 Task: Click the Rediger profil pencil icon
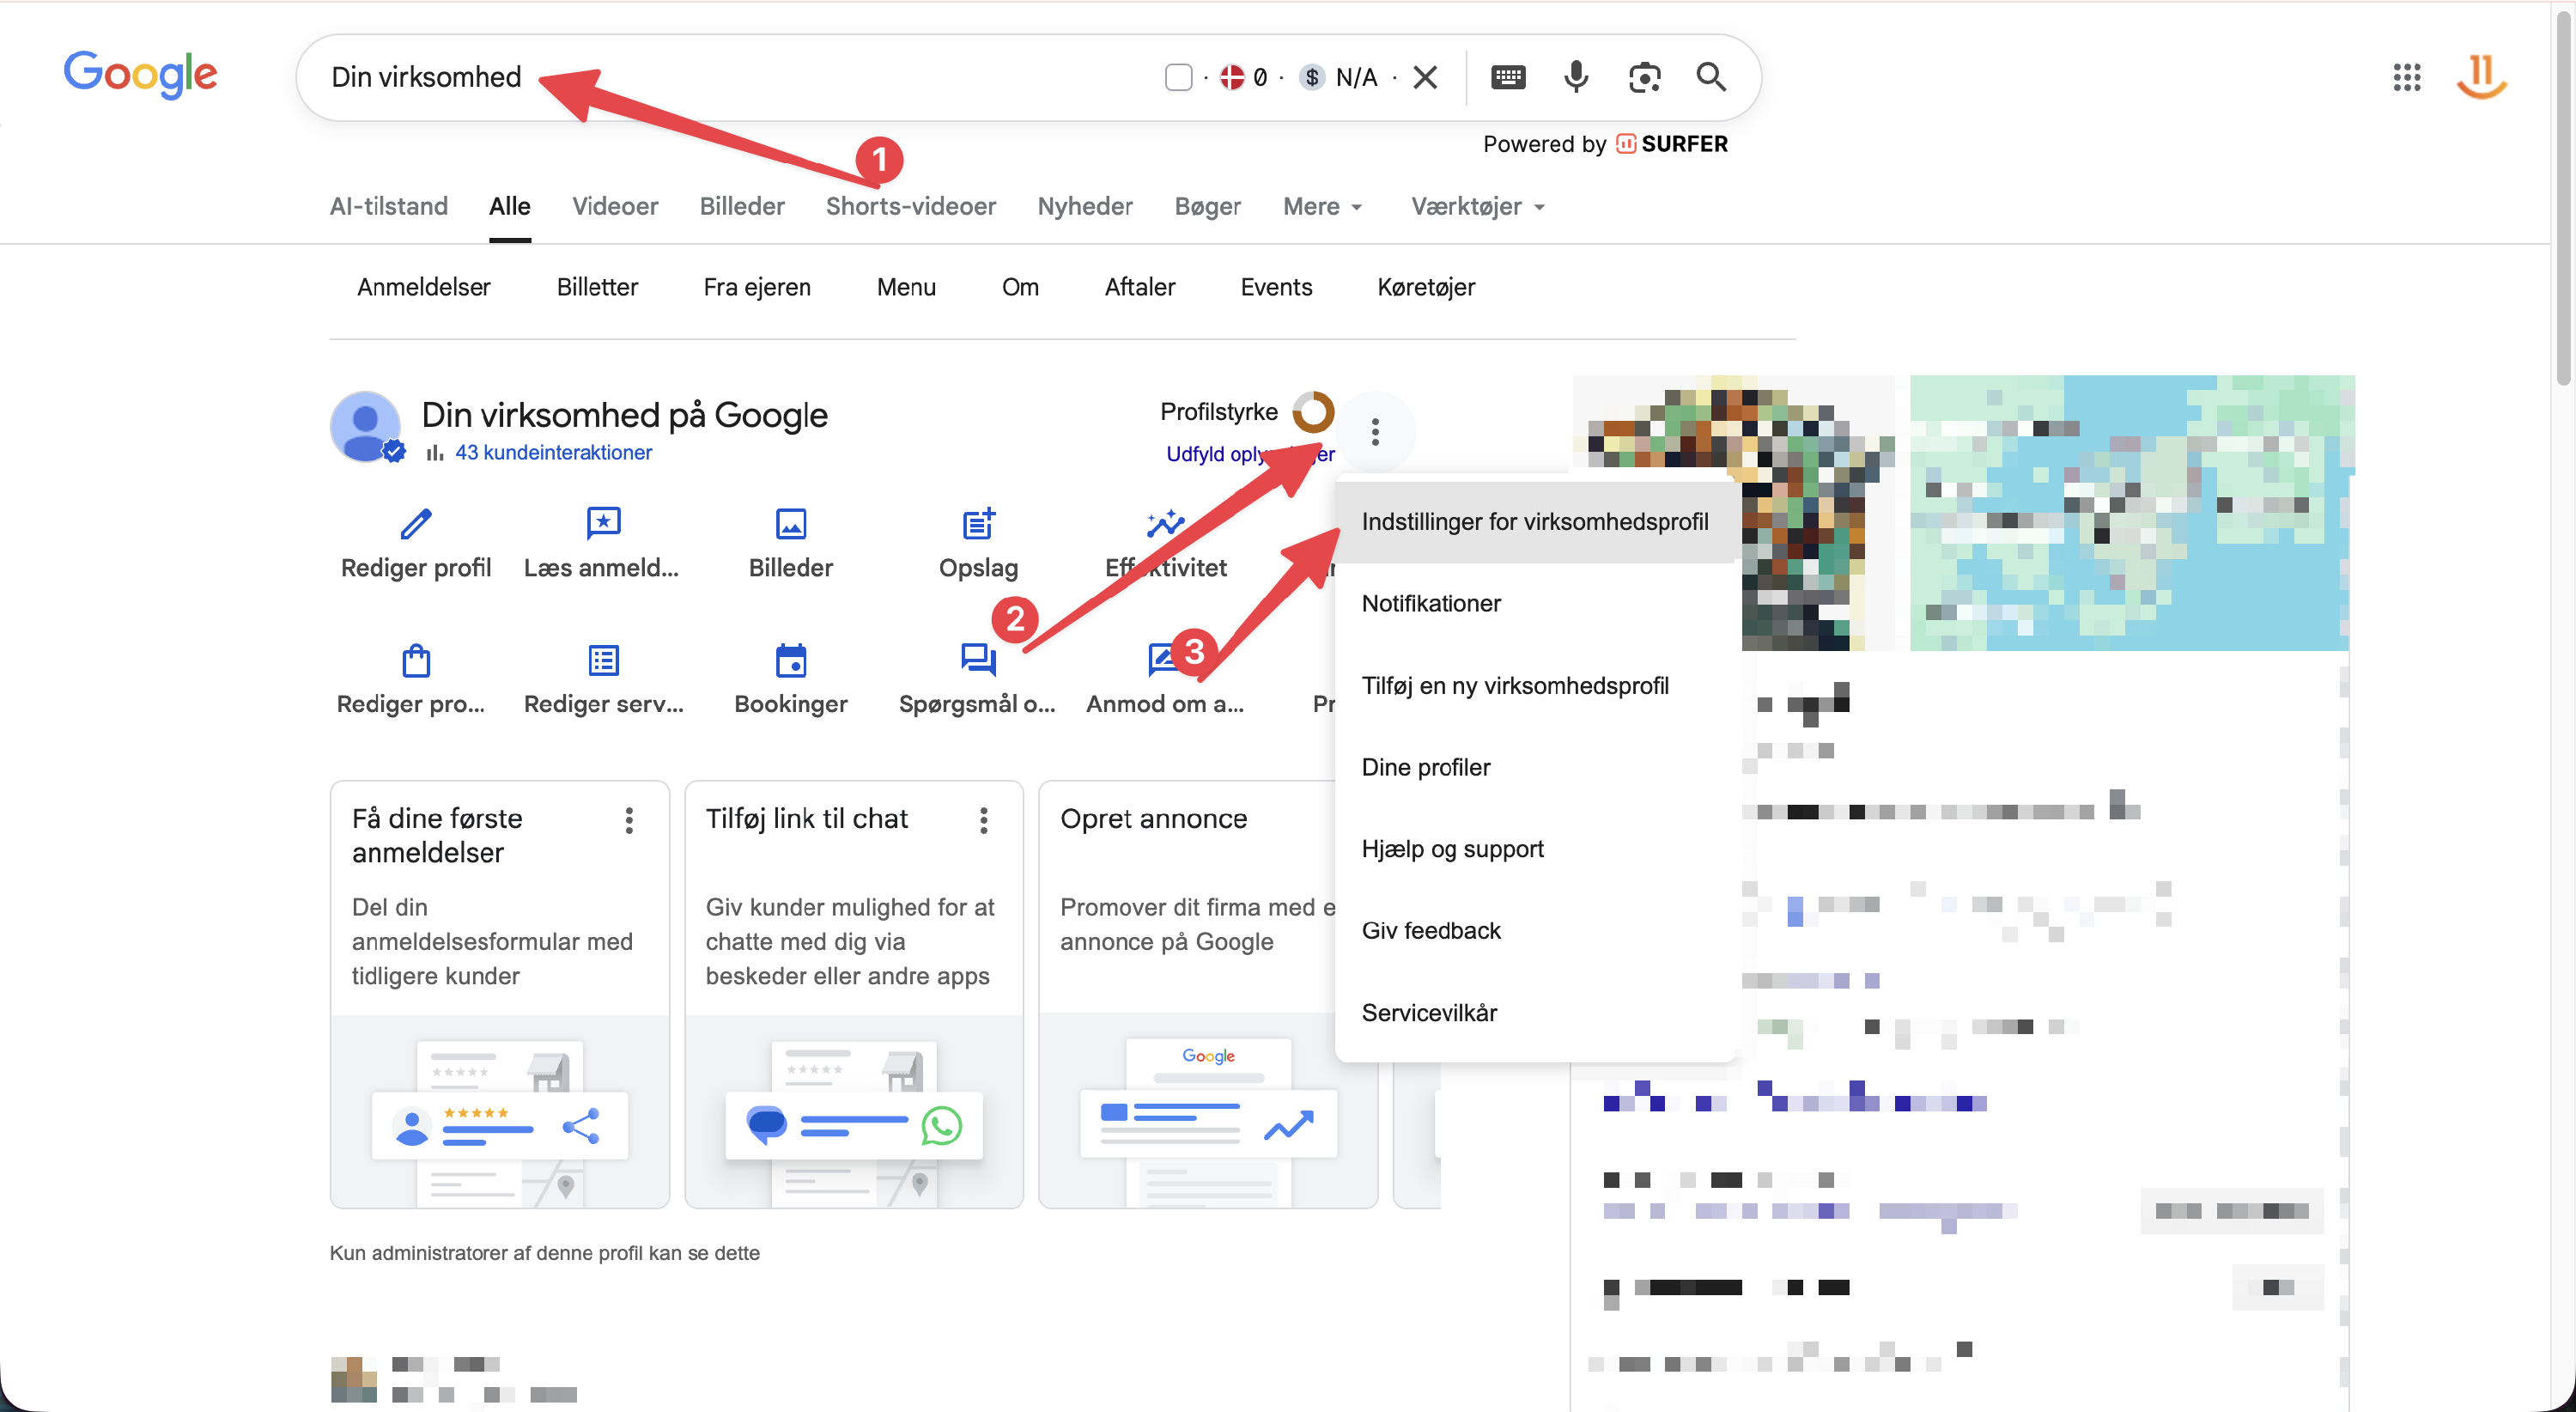416,524
